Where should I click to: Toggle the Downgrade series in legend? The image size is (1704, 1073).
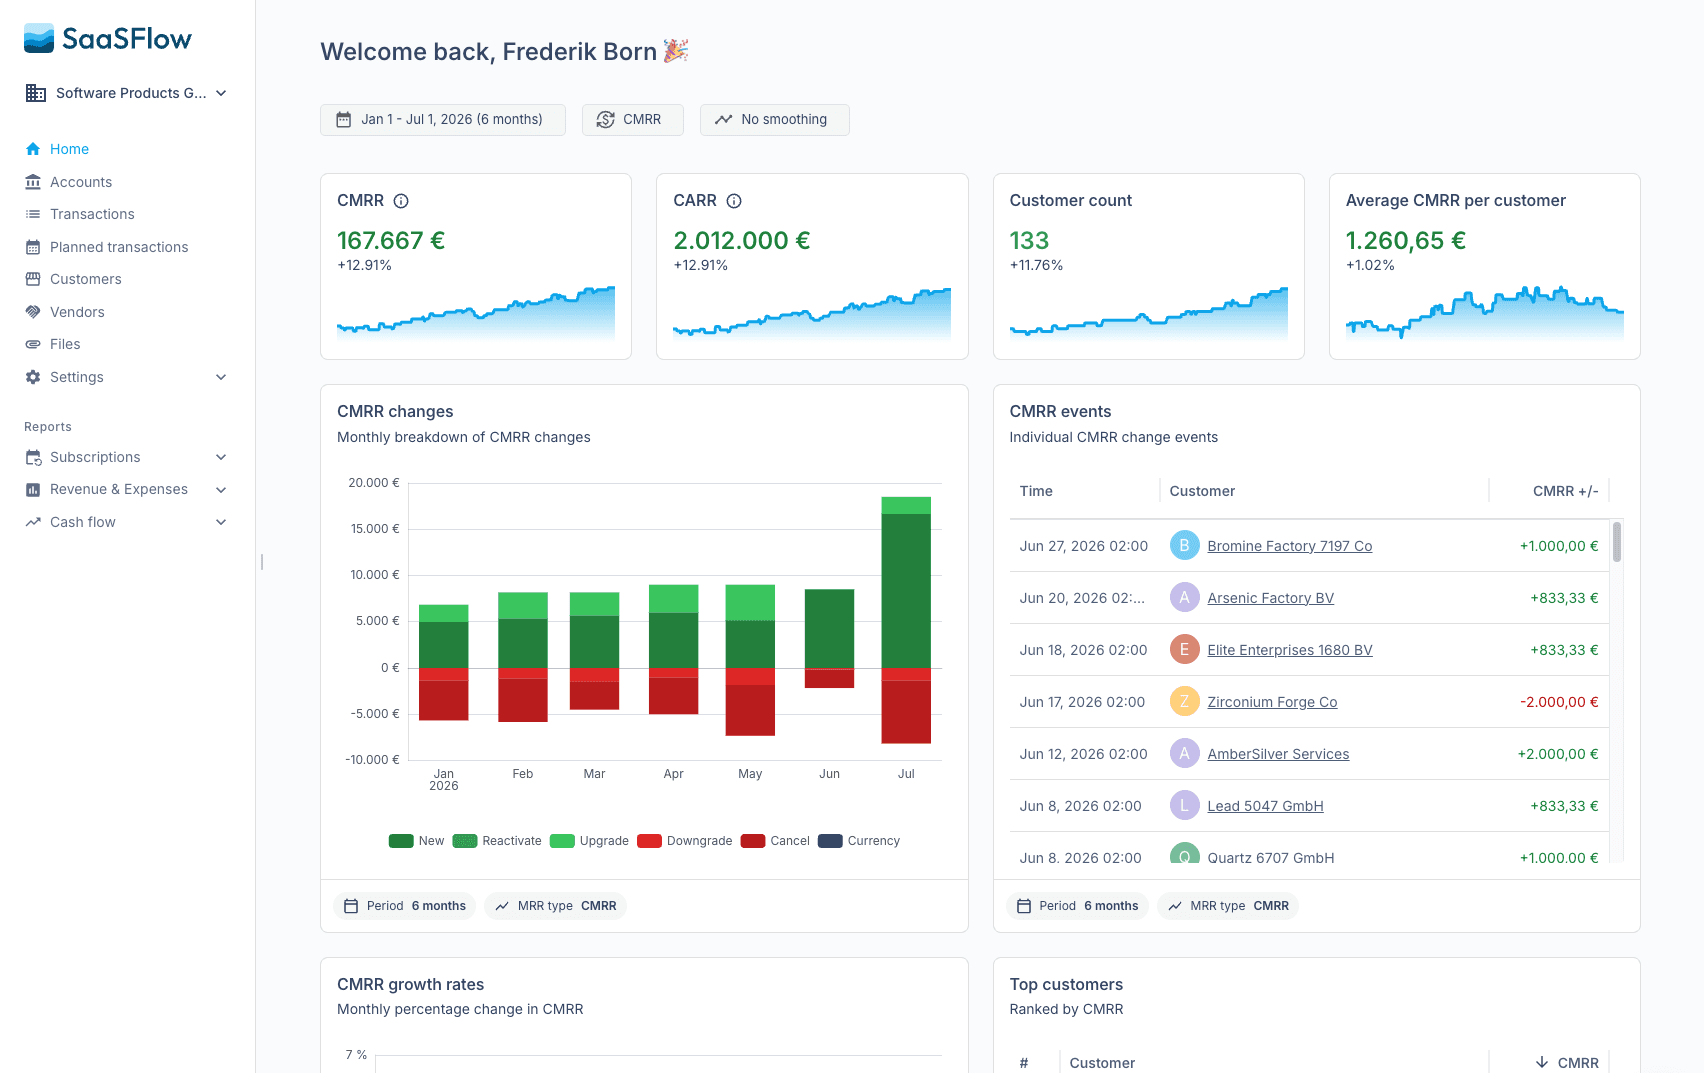pyautogui.click(x=685, y=841)
